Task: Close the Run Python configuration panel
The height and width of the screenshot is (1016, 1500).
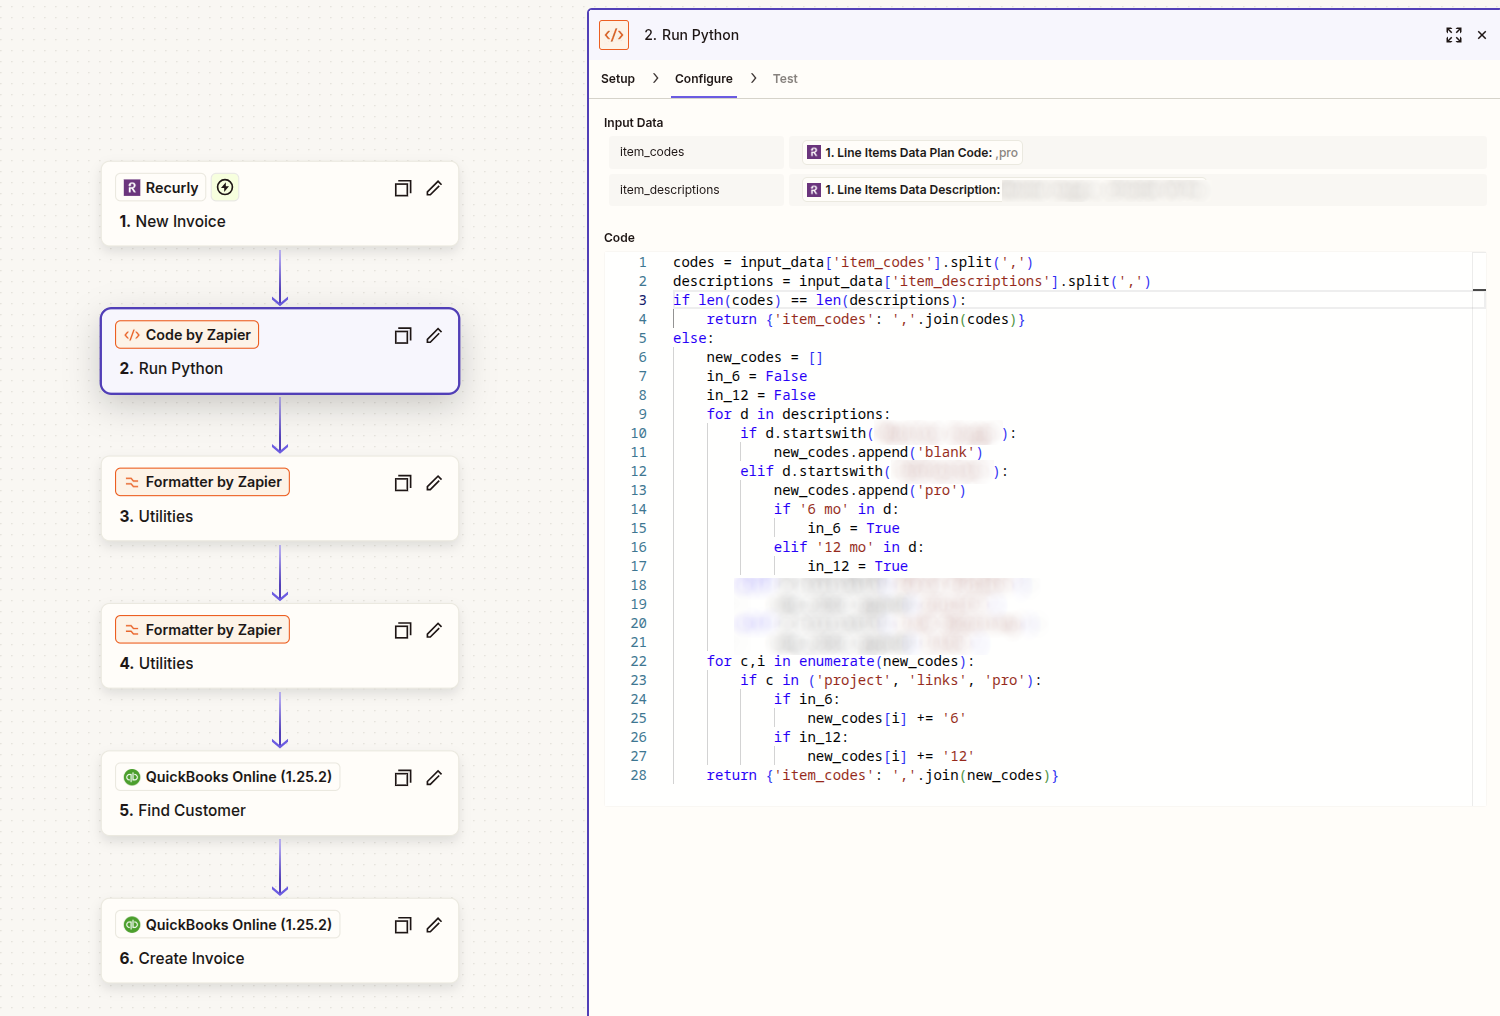Action: tap(1482, 35)
